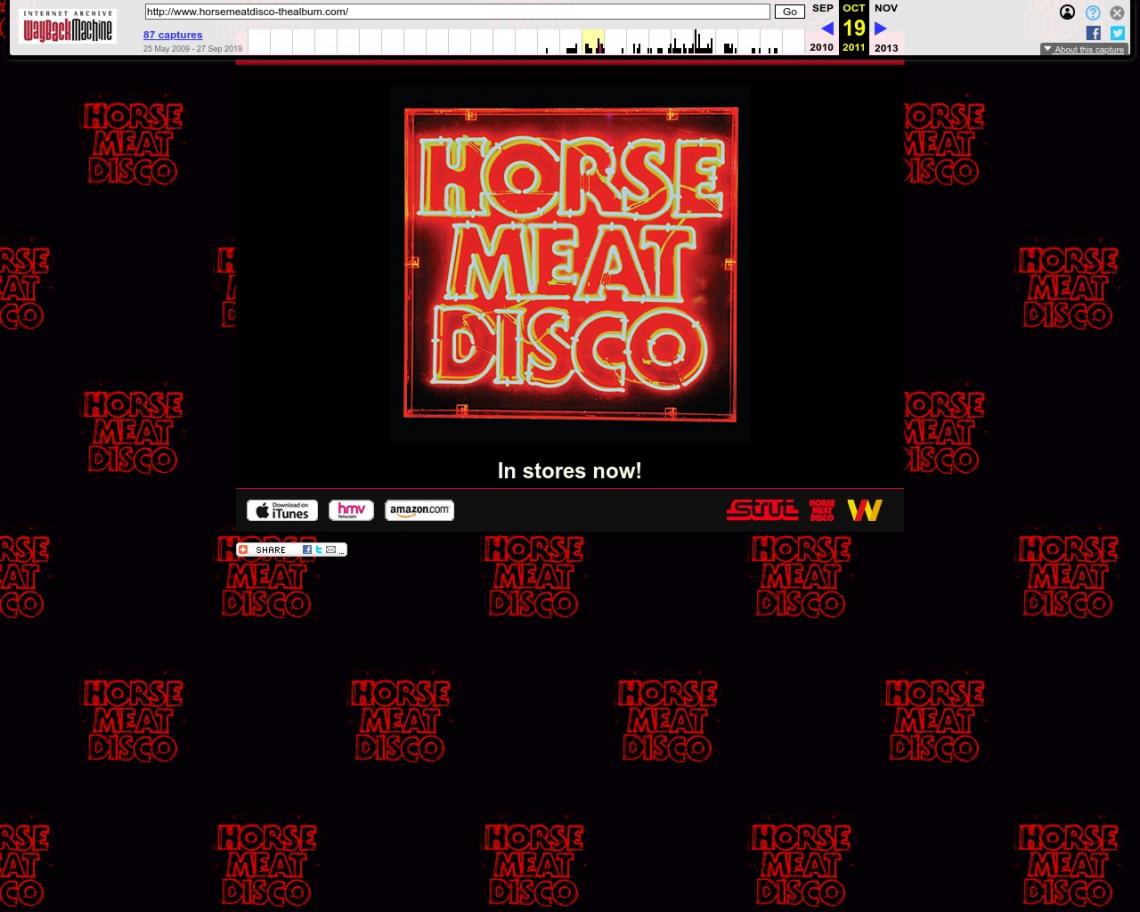Click the Download on iTunes badge
The width and height of the screenshot is (1140, 912).
point(282,511)
